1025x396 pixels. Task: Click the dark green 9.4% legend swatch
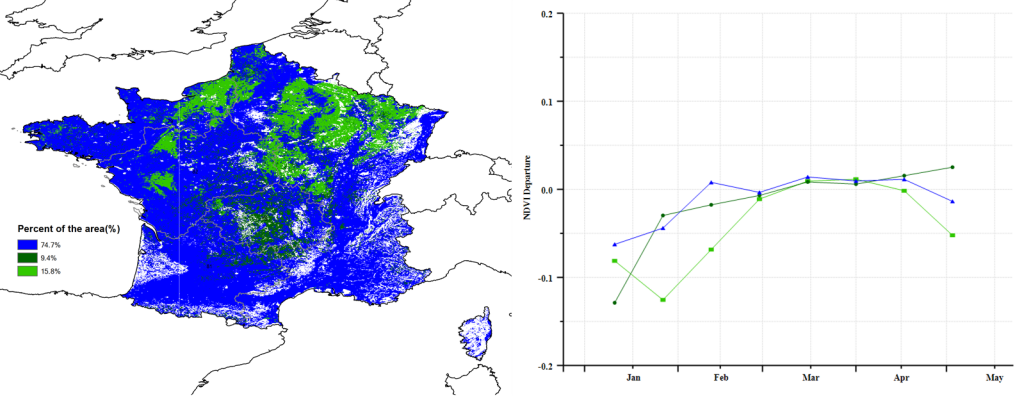(x=27, y=257)
